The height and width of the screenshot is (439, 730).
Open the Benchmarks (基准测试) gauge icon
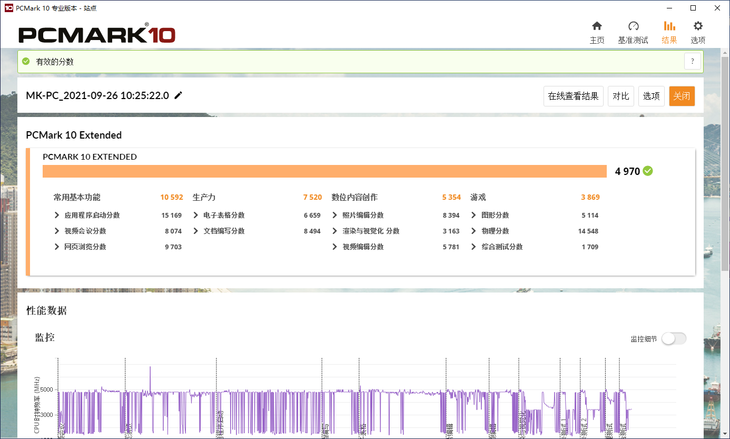pos(632,27)
